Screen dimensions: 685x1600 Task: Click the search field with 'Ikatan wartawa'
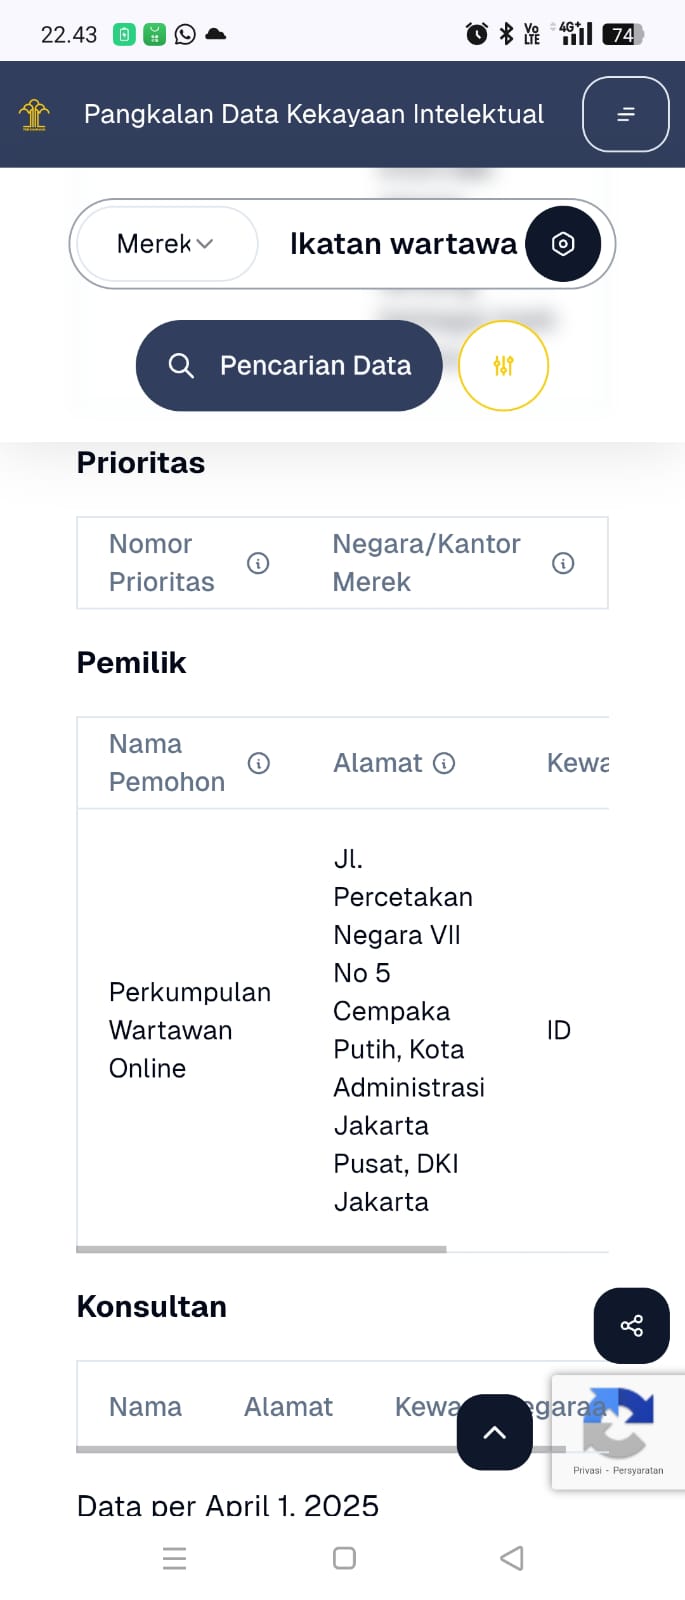pos(402,244)
